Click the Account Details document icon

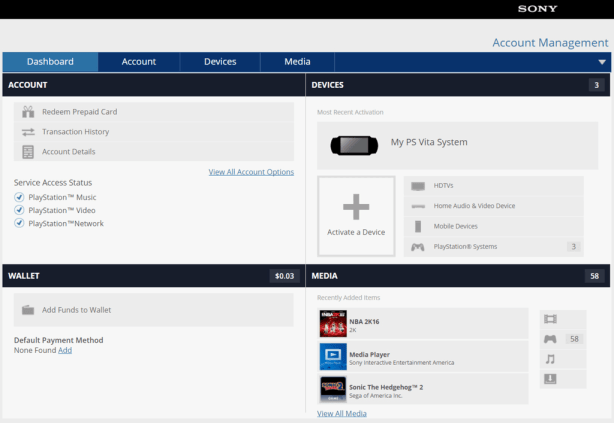pos(28,152)
